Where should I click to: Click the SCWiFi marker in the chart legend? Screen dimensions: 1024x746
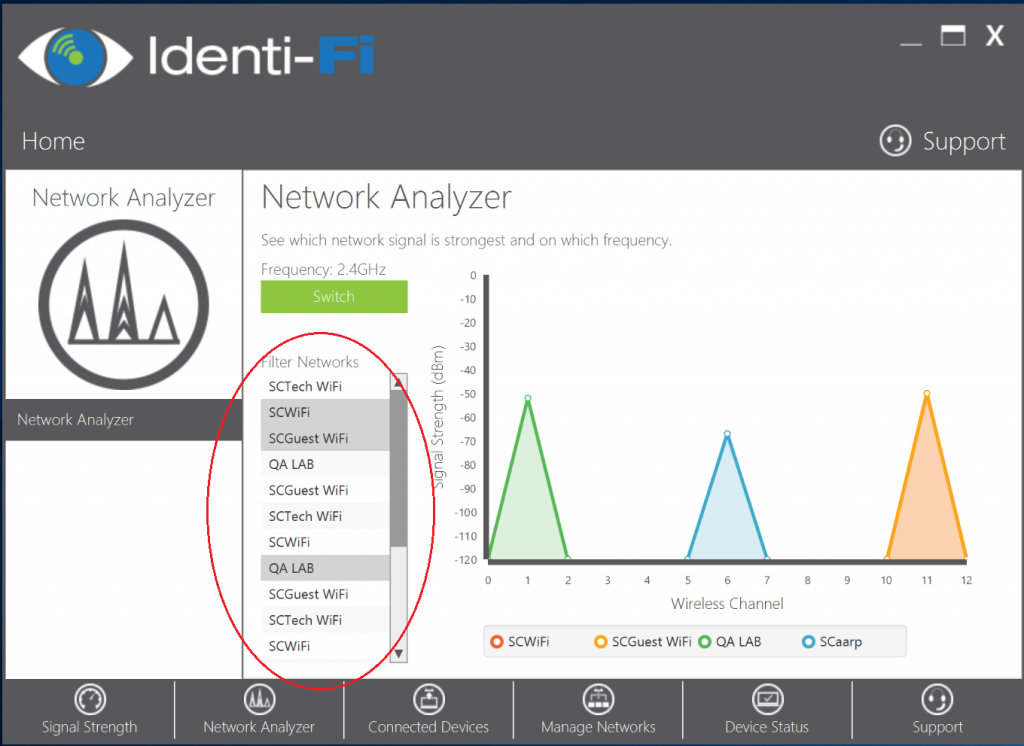click(x=497, y=641)
